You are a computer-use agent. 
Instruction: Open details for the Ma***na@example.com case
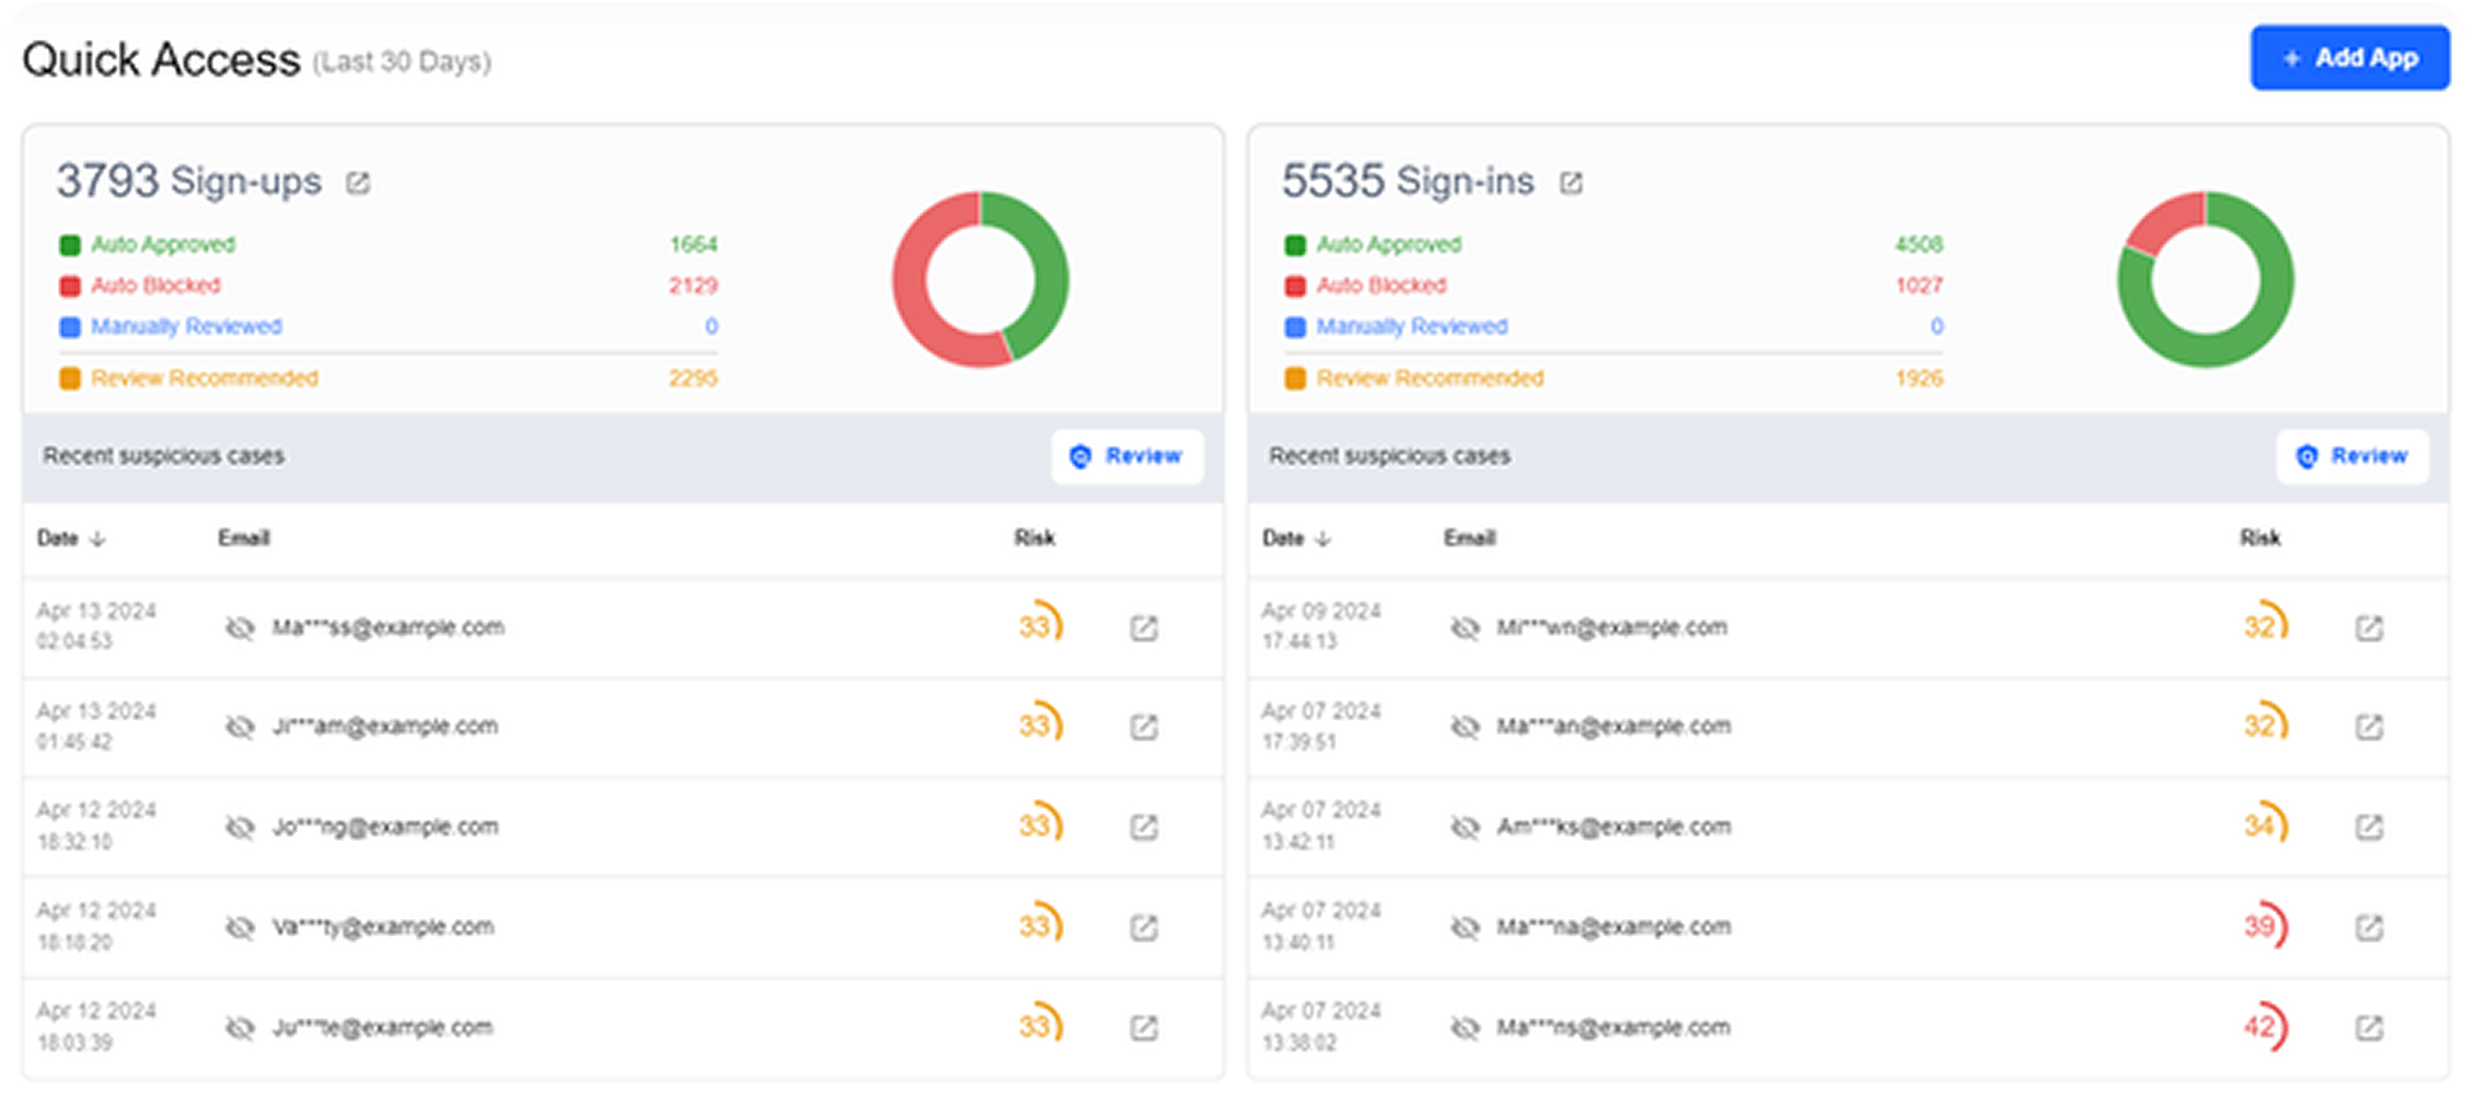pyautogui.click(x=2369, y=928)
